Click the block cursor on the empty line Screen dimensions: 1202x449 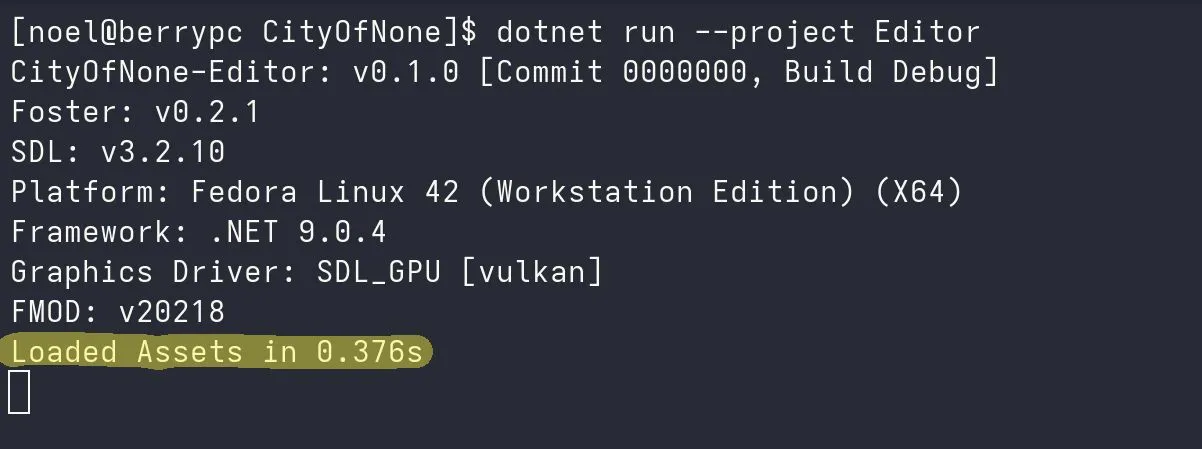tap(19, 392)
